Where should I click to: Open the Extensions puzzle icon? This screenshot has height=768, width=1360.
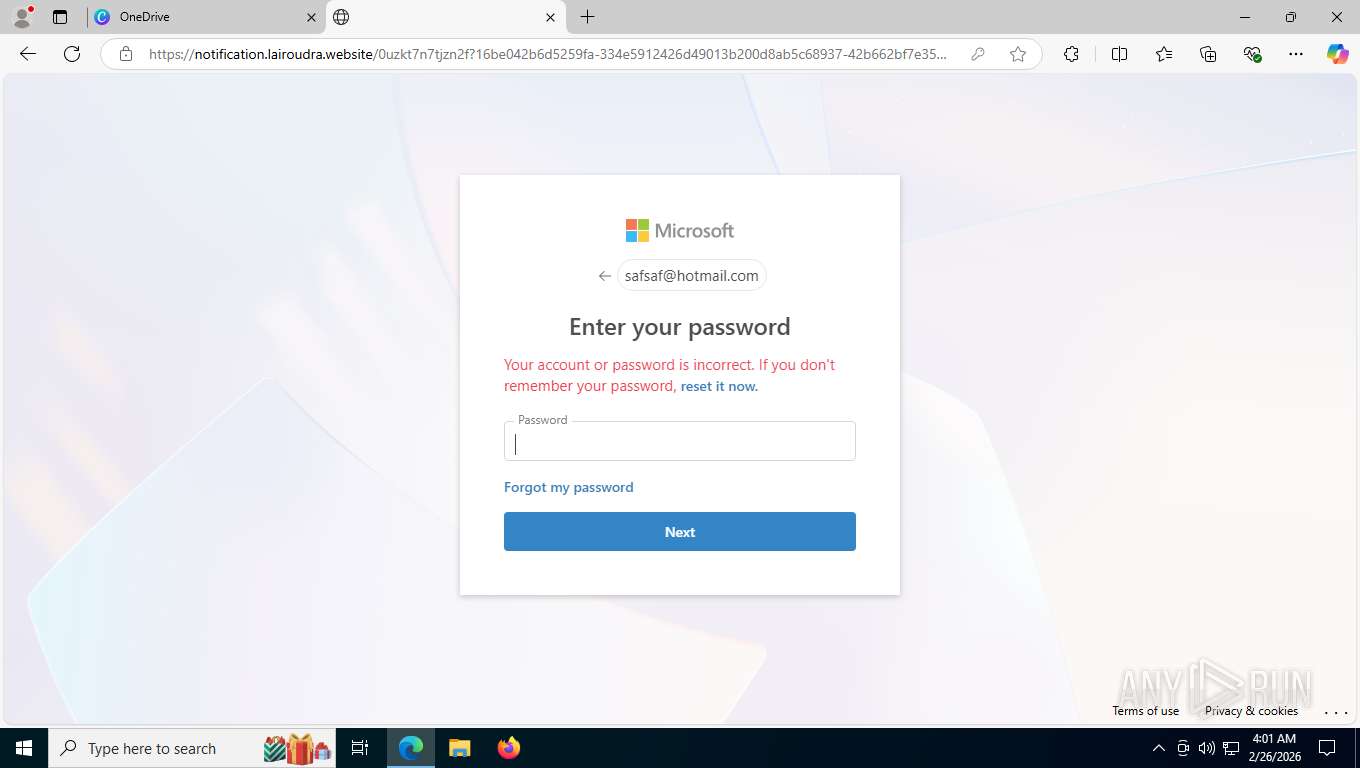point(1071,54)
